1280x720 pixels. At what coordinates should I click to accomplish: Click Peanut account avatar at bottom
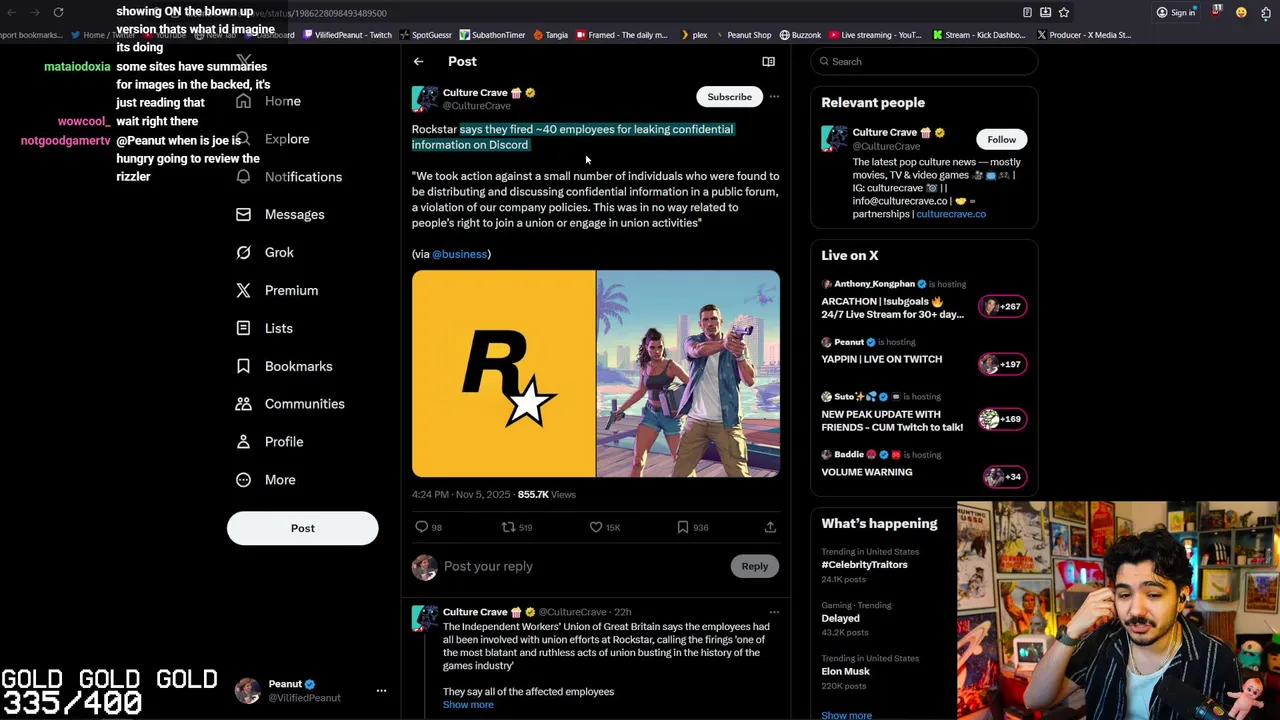pyautogui.click(x=247, y=691)
